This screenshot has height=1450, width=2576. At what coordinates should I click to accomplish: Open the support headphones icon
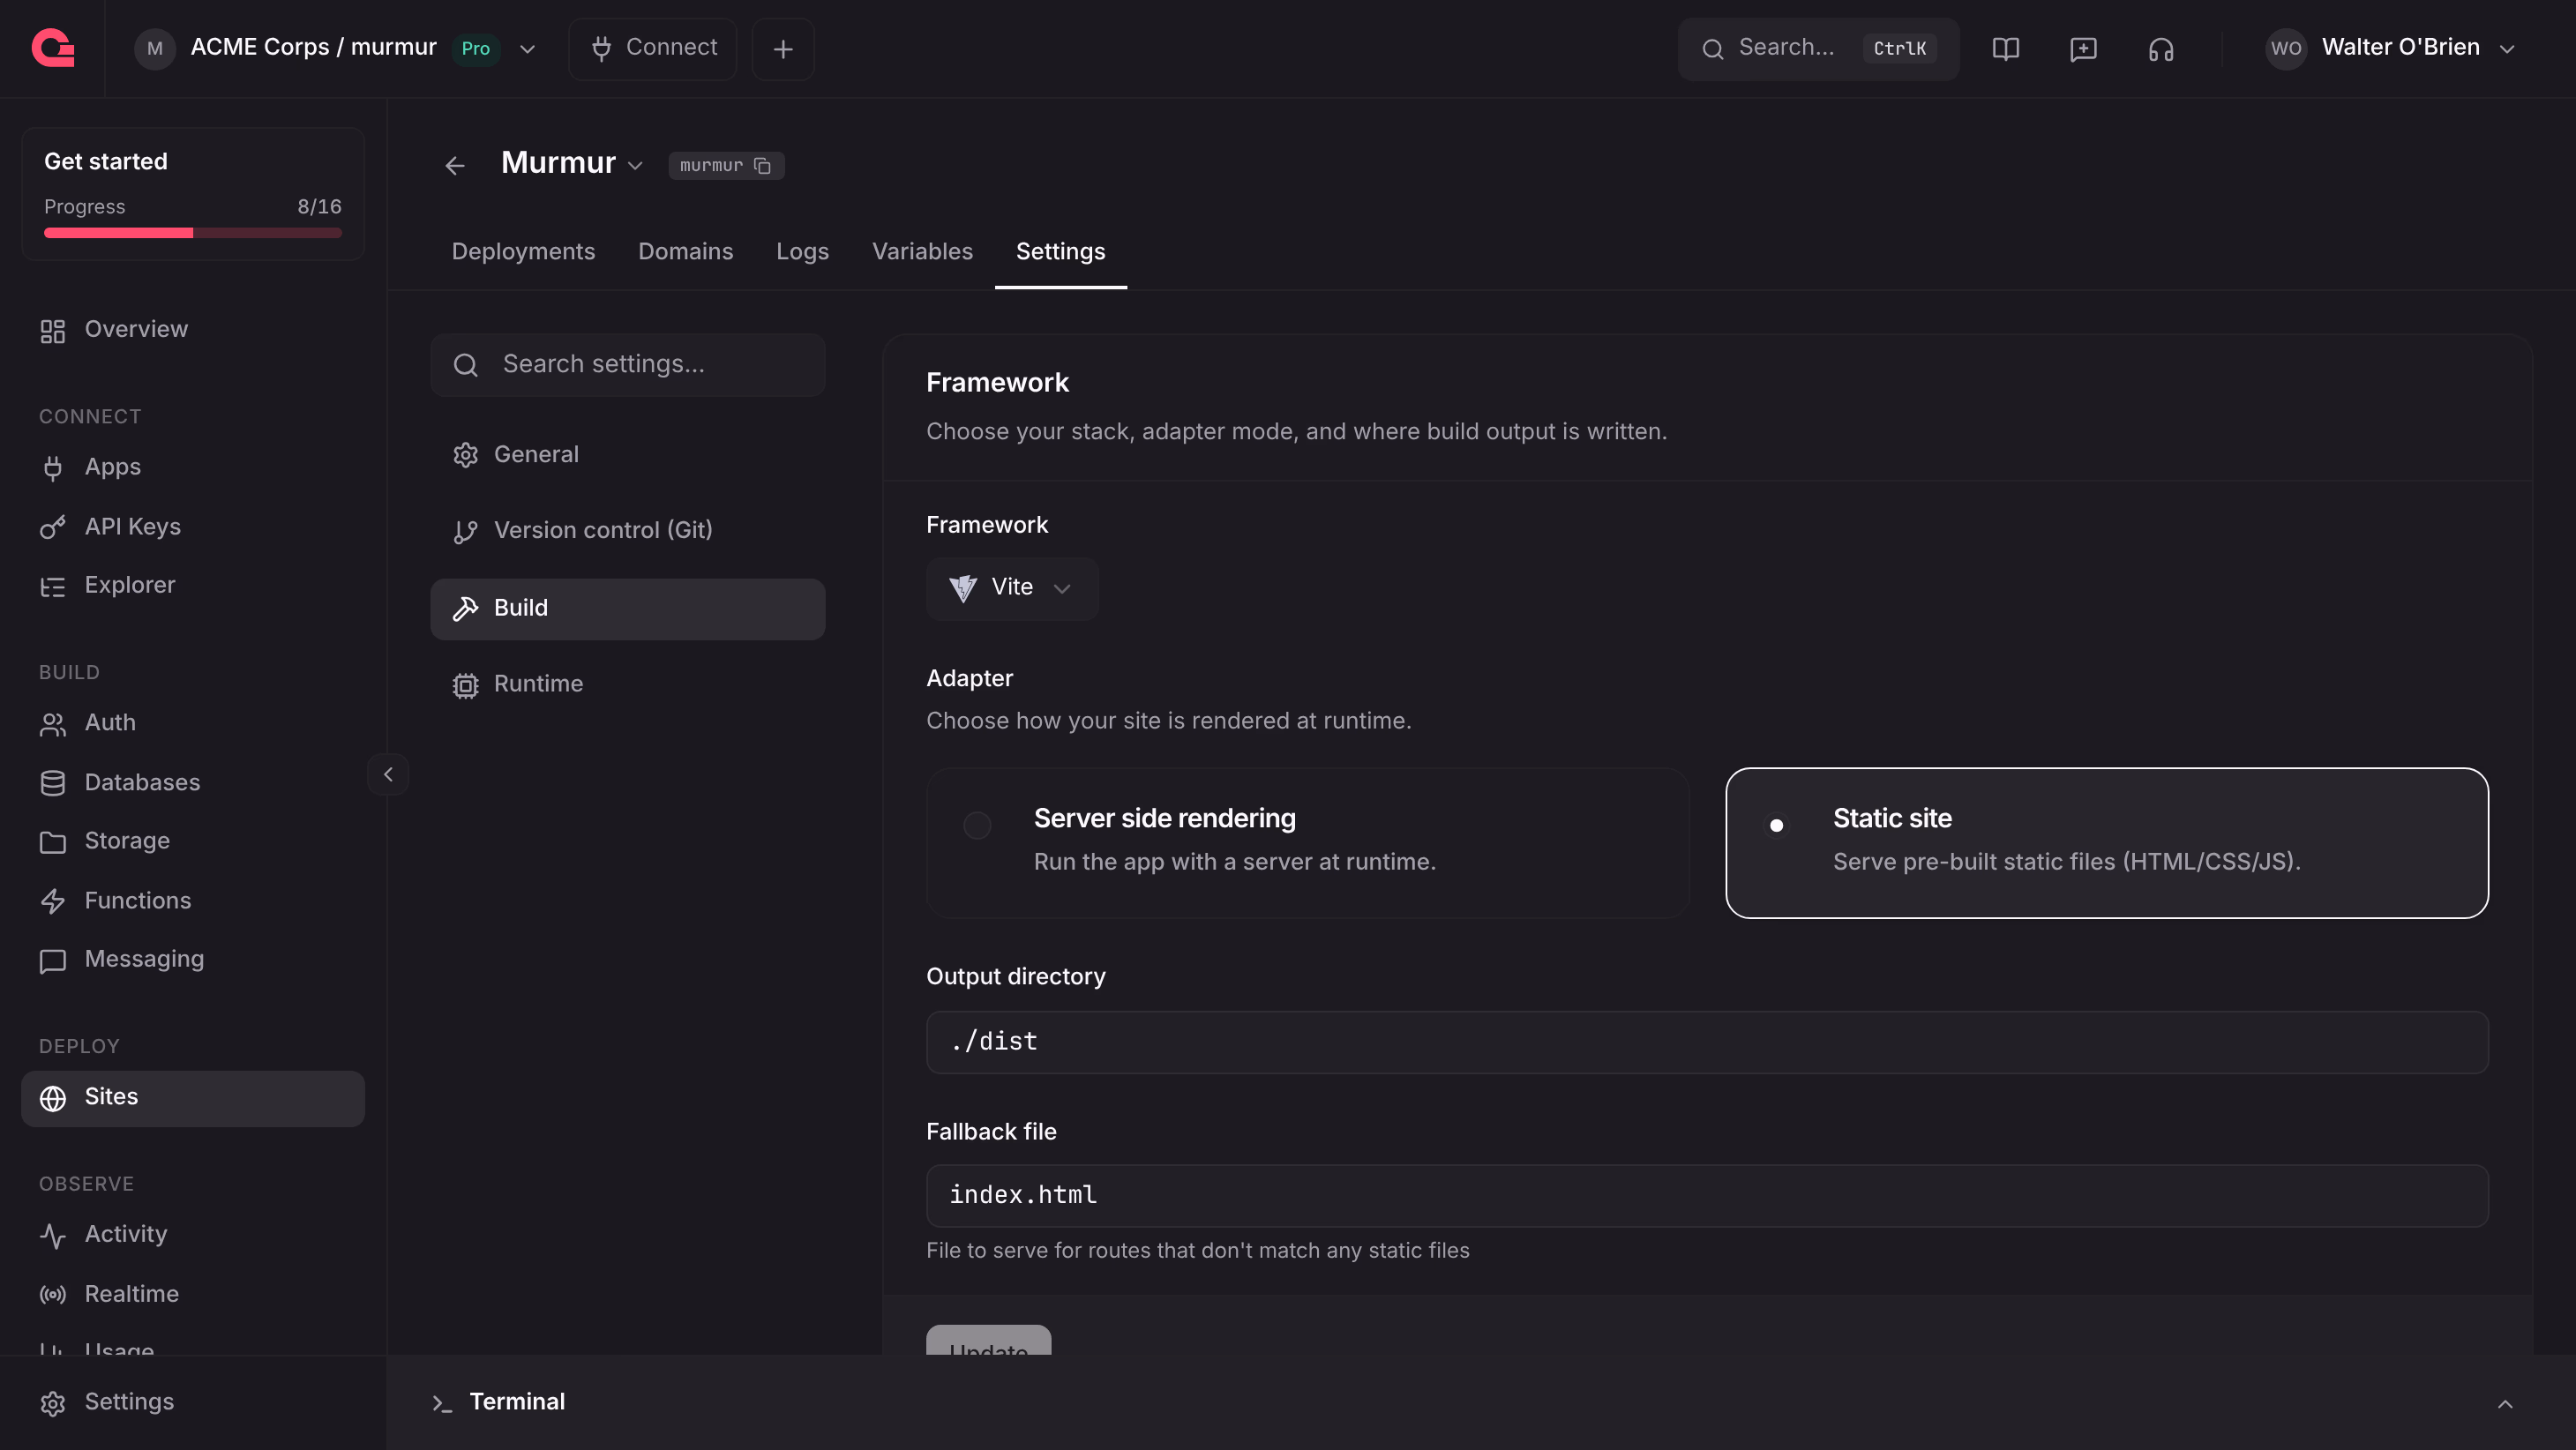pos(2161,49)
